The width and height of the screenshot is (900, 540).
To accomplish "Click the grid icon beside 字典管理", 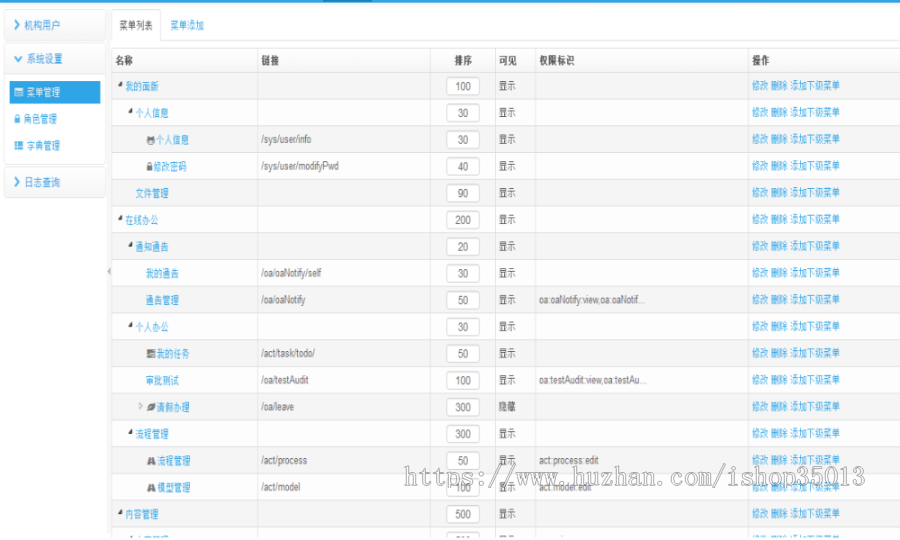I will pos(19,146).
